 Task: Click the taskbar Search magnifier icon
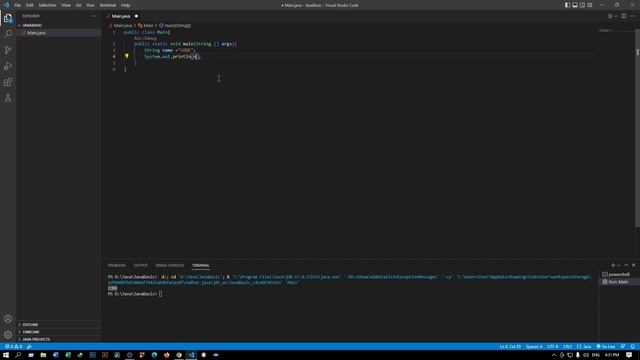(18, 355)
